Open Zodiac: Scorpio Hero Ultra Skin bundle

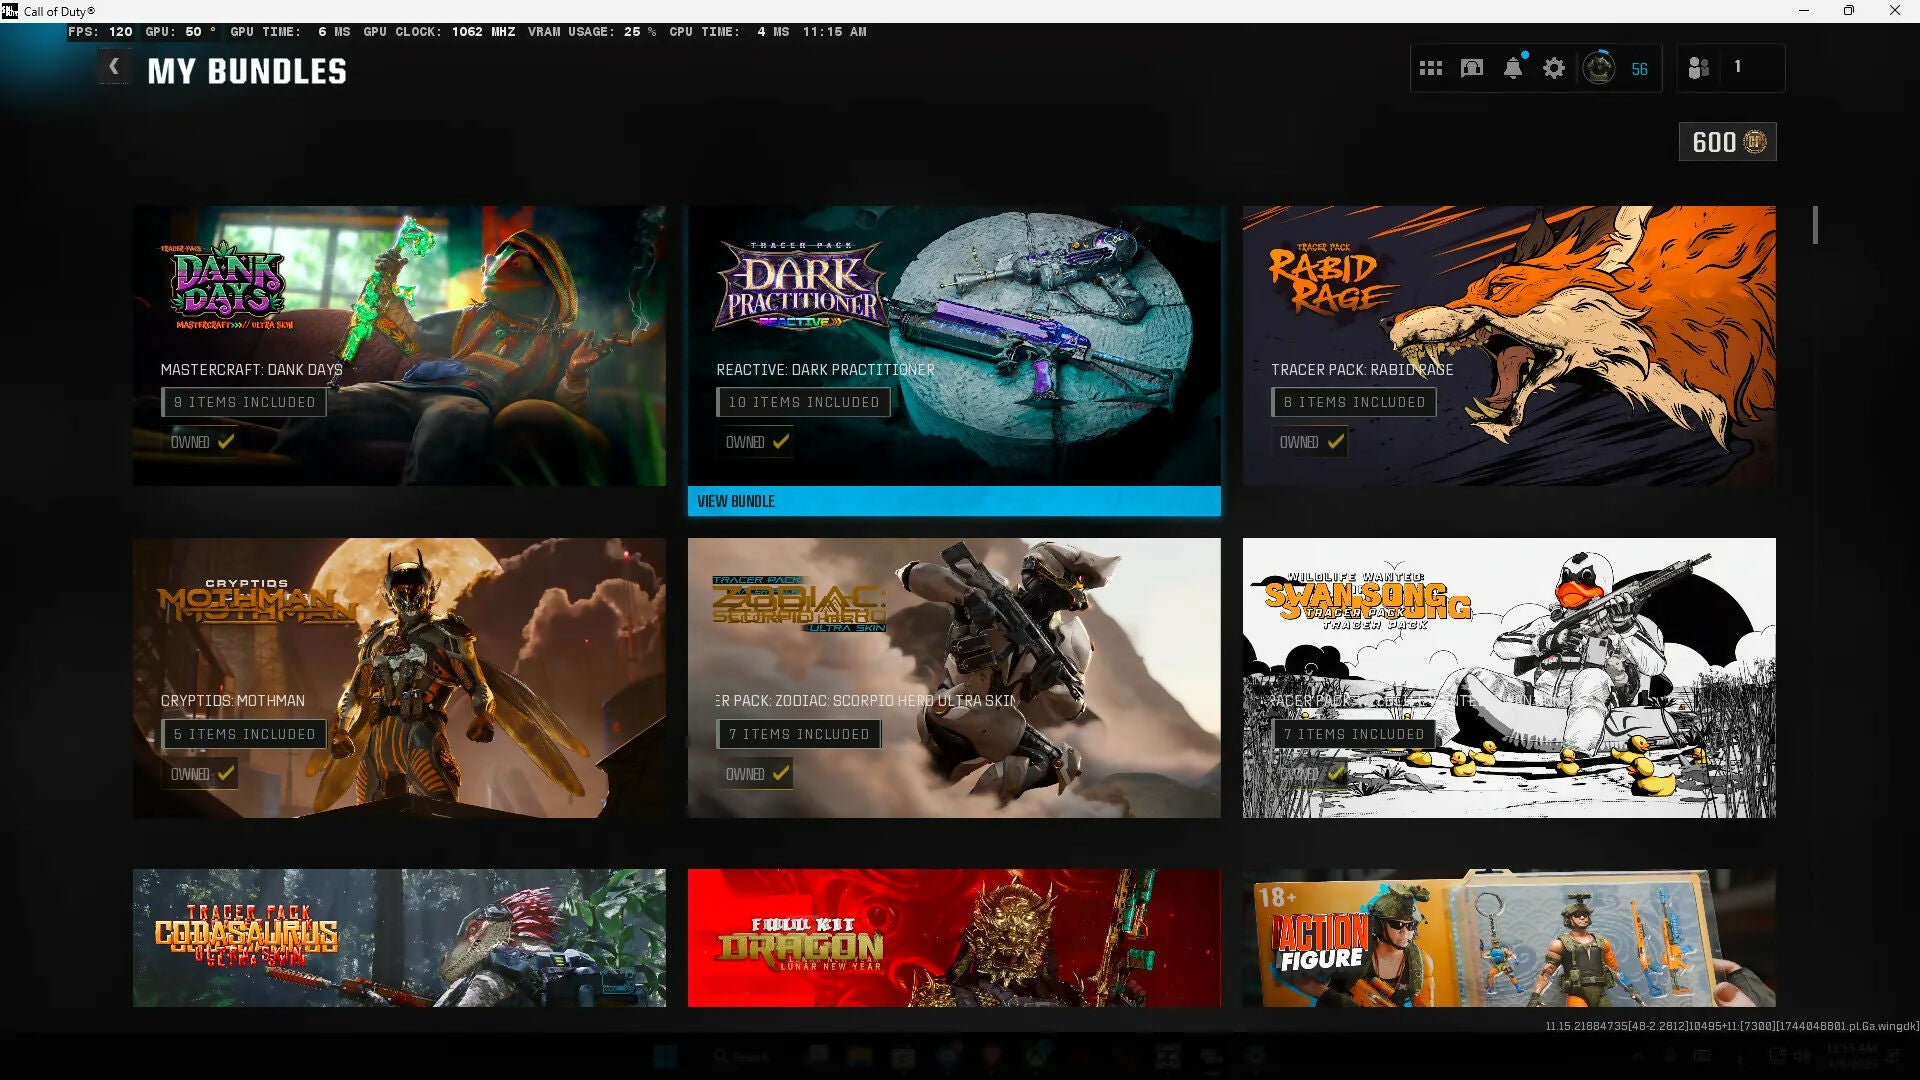point(954,678)
